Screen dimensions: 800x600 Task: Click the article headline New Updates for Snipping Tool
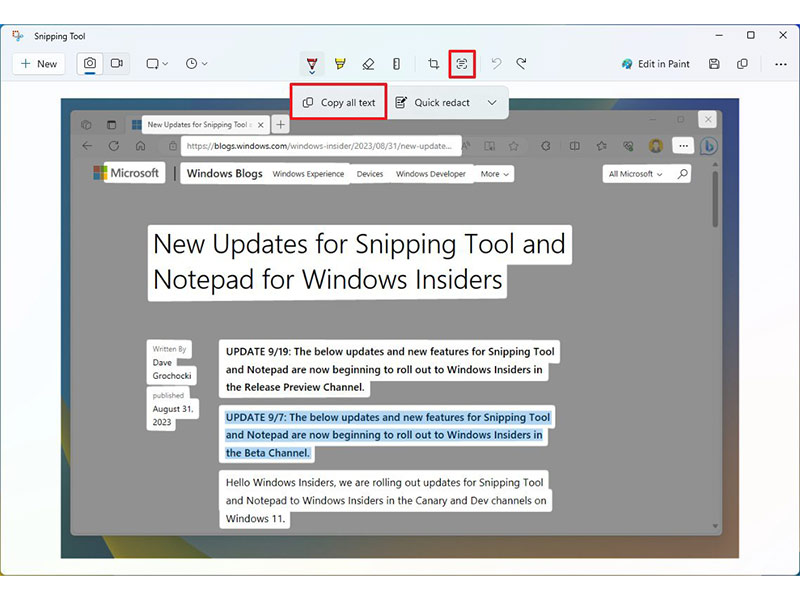[x=359, y=262]
